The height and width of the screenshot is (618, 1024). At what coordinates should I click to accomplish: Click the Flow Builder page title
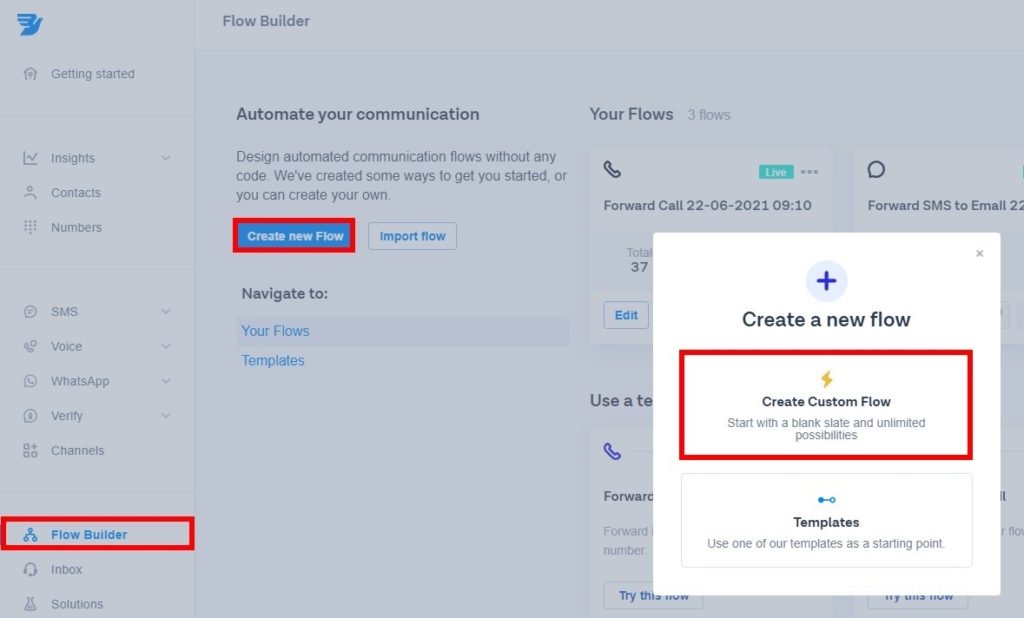click(266, 21)
